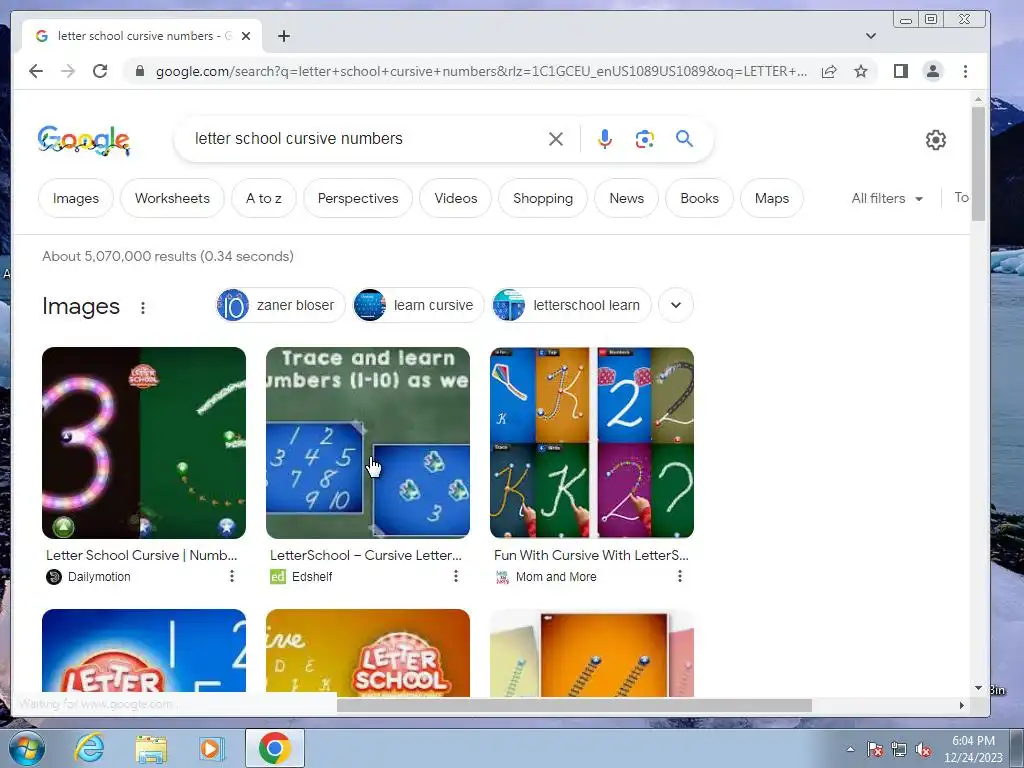The width and height of the screenshot is (1024, 768).
Task: Start voice search microphone
Action: pos(605,139)
